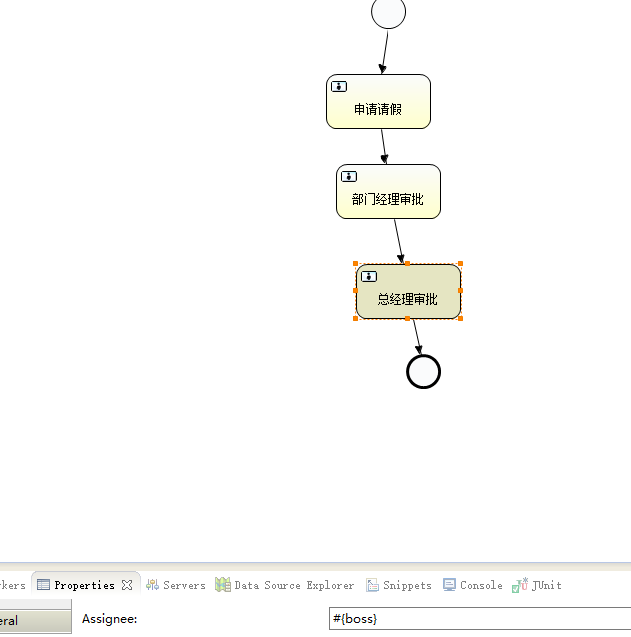This screenshot has width=631, height=637.
Task: Click the Console monitor icon
Action: [x=449, y=585]
